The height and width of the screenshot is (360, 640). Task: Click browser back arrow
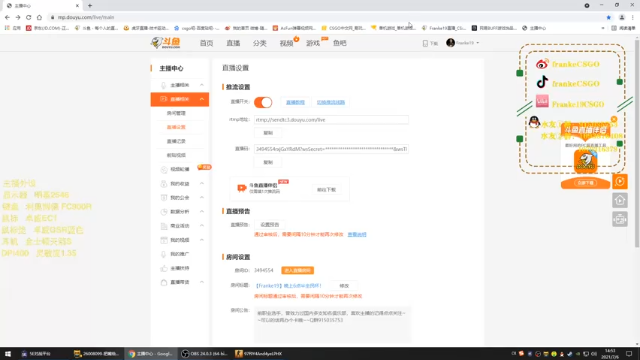tap(7, 17)
